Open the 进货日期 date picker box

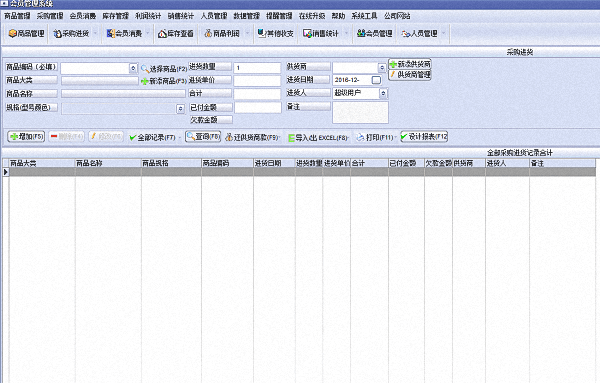pyautogui.click(x=376, y=80)
